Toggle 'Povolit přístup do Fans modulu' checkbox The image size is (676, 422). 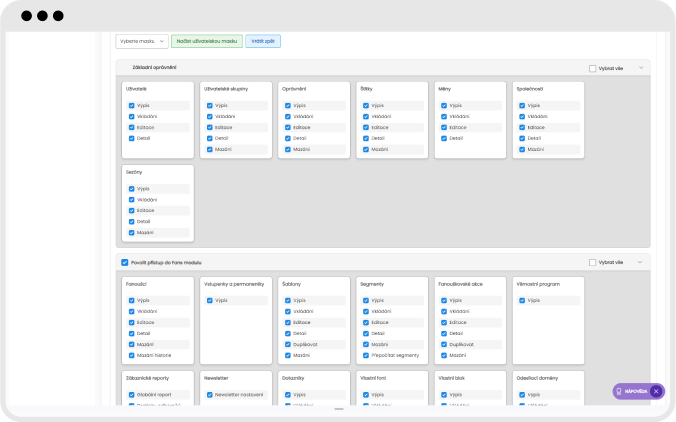[125, 263]
